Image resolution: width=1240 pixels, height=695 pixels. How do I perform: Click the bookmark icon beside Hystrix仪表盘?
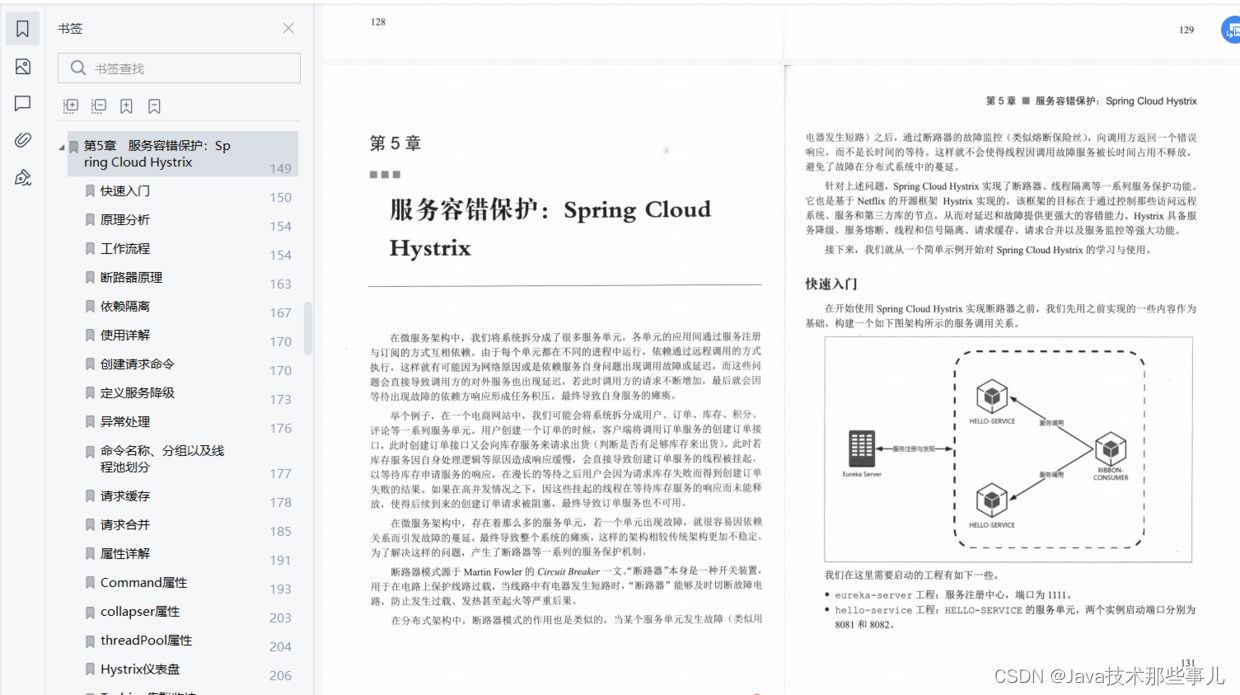click(x=90, y=669)
